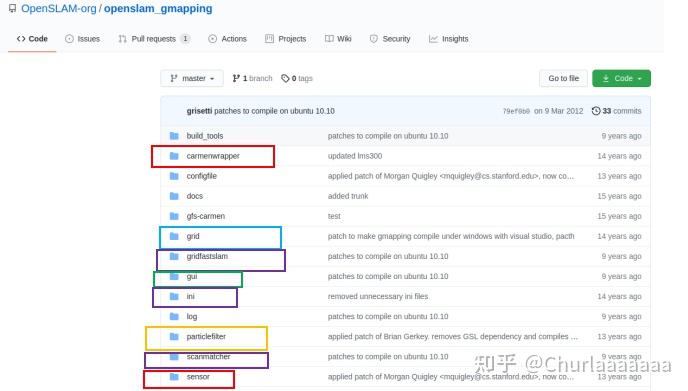688x391 pixels.
Task: Click the gfs-carmen folder icon
Action: tap(174, 216)
